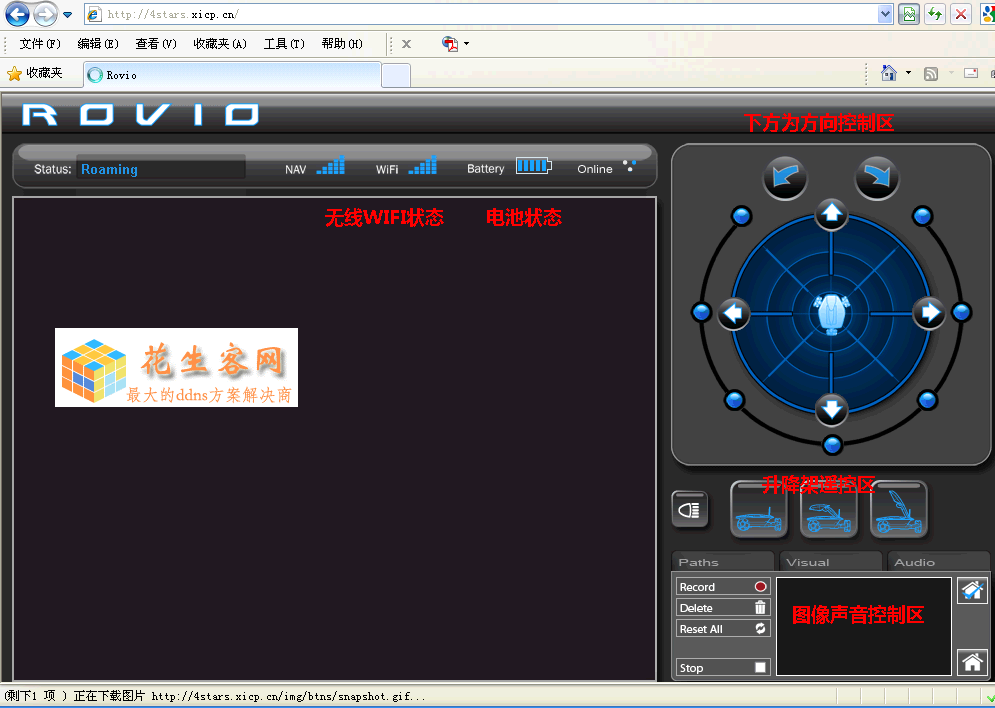Strafe Rovio right with the right arrow
This screenshot has height=708, width=995.
point(930,312)
